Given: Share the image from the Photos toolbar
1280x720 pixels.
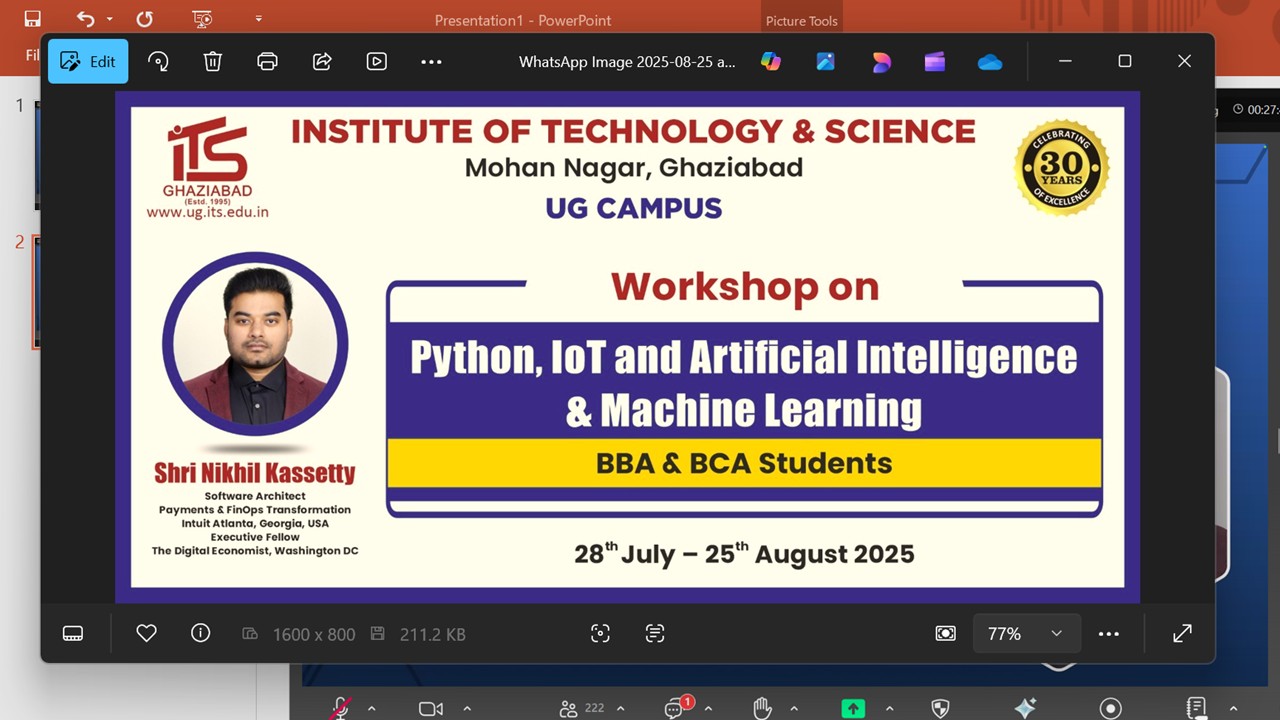Looking at the screenshot, I should 322,61.
